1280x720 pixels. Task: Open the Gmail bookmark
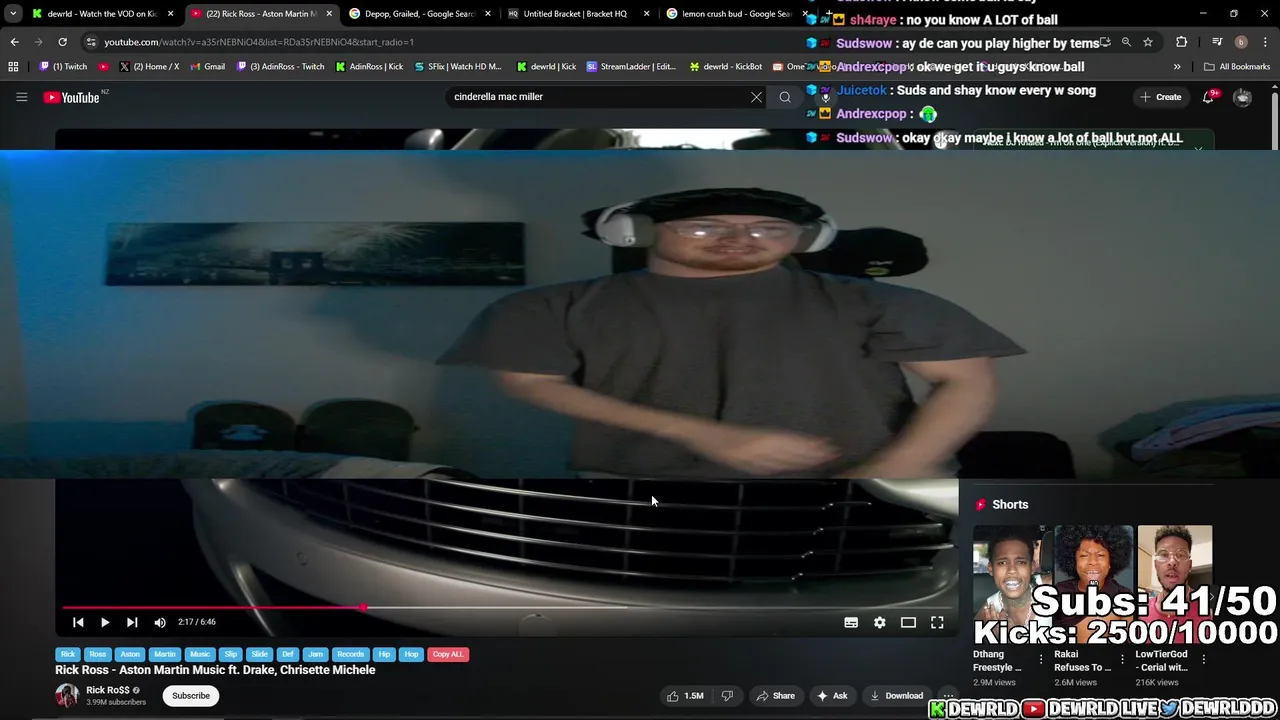click(207, 67)
